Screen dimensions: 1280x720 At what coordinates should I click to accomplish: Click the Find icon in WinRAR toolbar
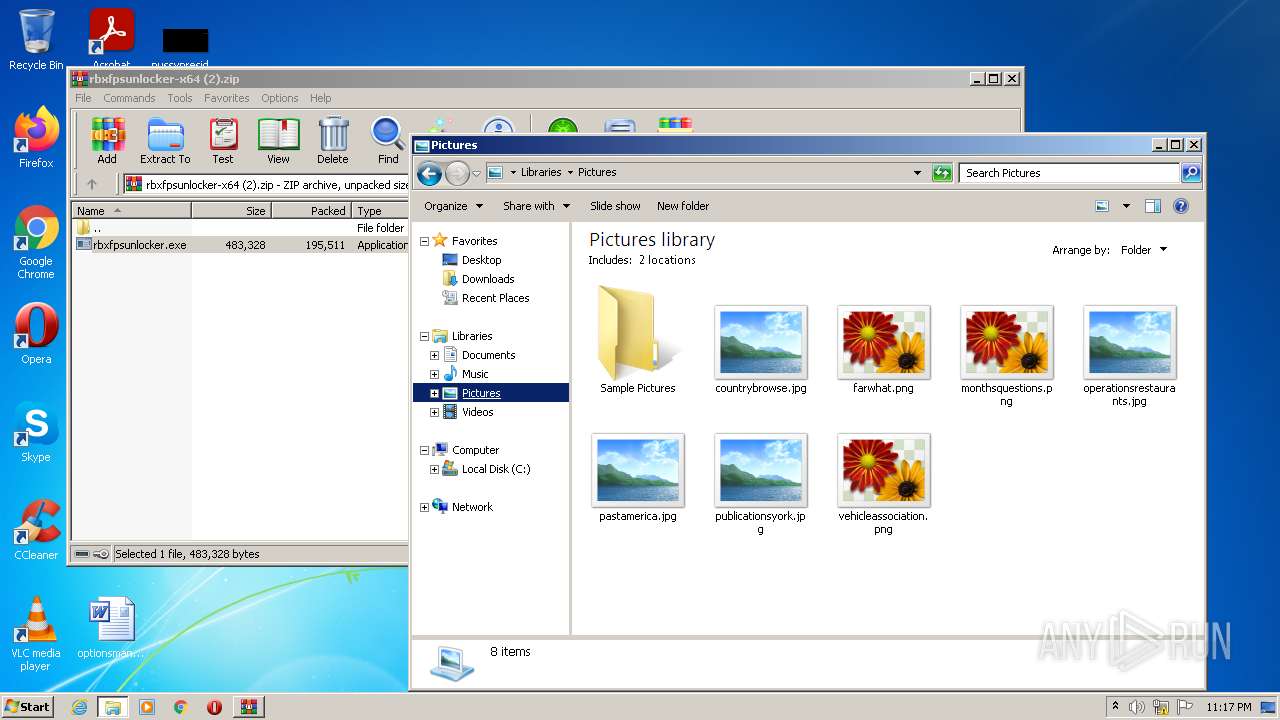point(388,140)
